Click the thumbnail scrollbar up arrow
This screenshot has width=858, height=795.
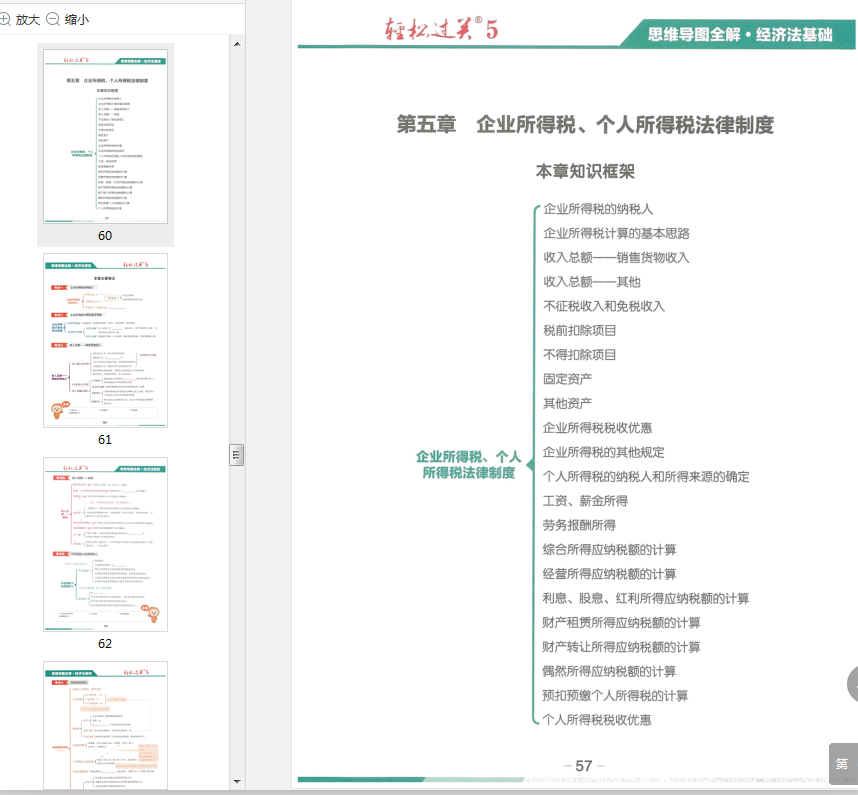click(237, 44)
